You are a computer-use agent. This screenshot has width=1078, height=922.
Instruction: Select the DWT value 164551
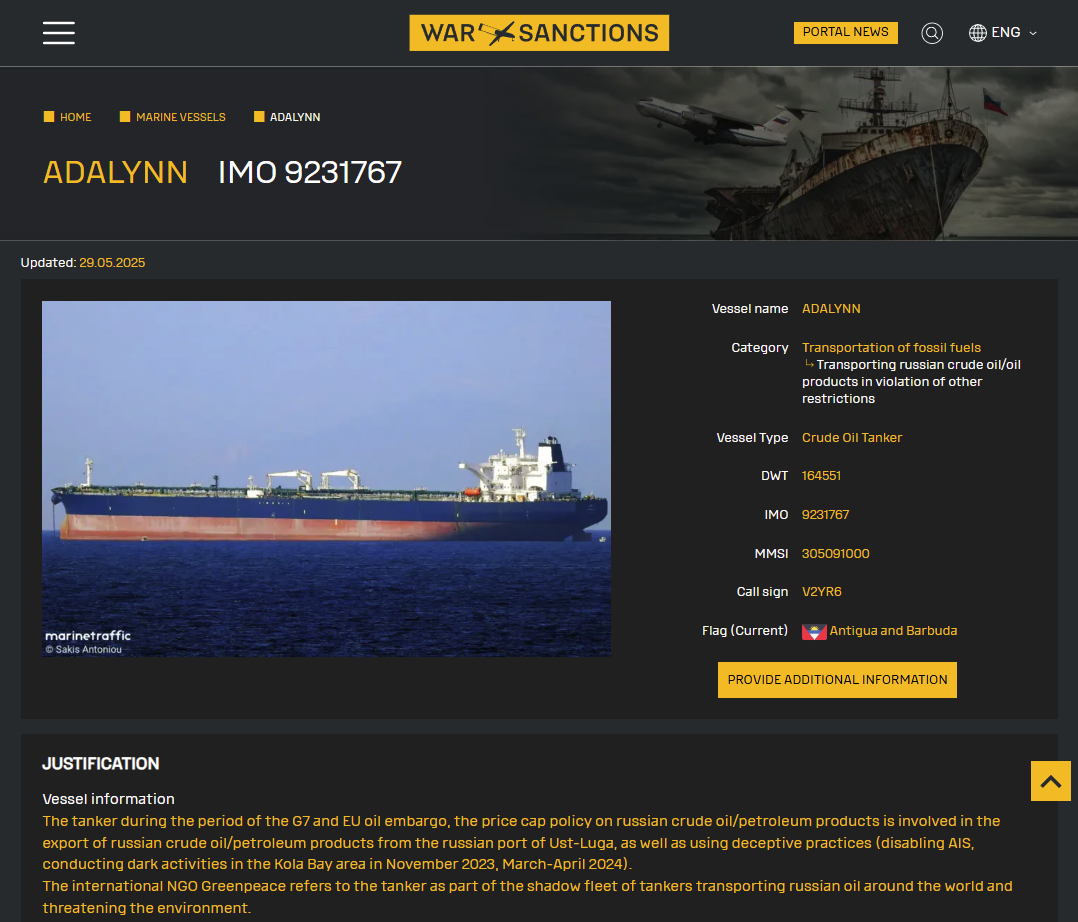click(x=821, y=476)
